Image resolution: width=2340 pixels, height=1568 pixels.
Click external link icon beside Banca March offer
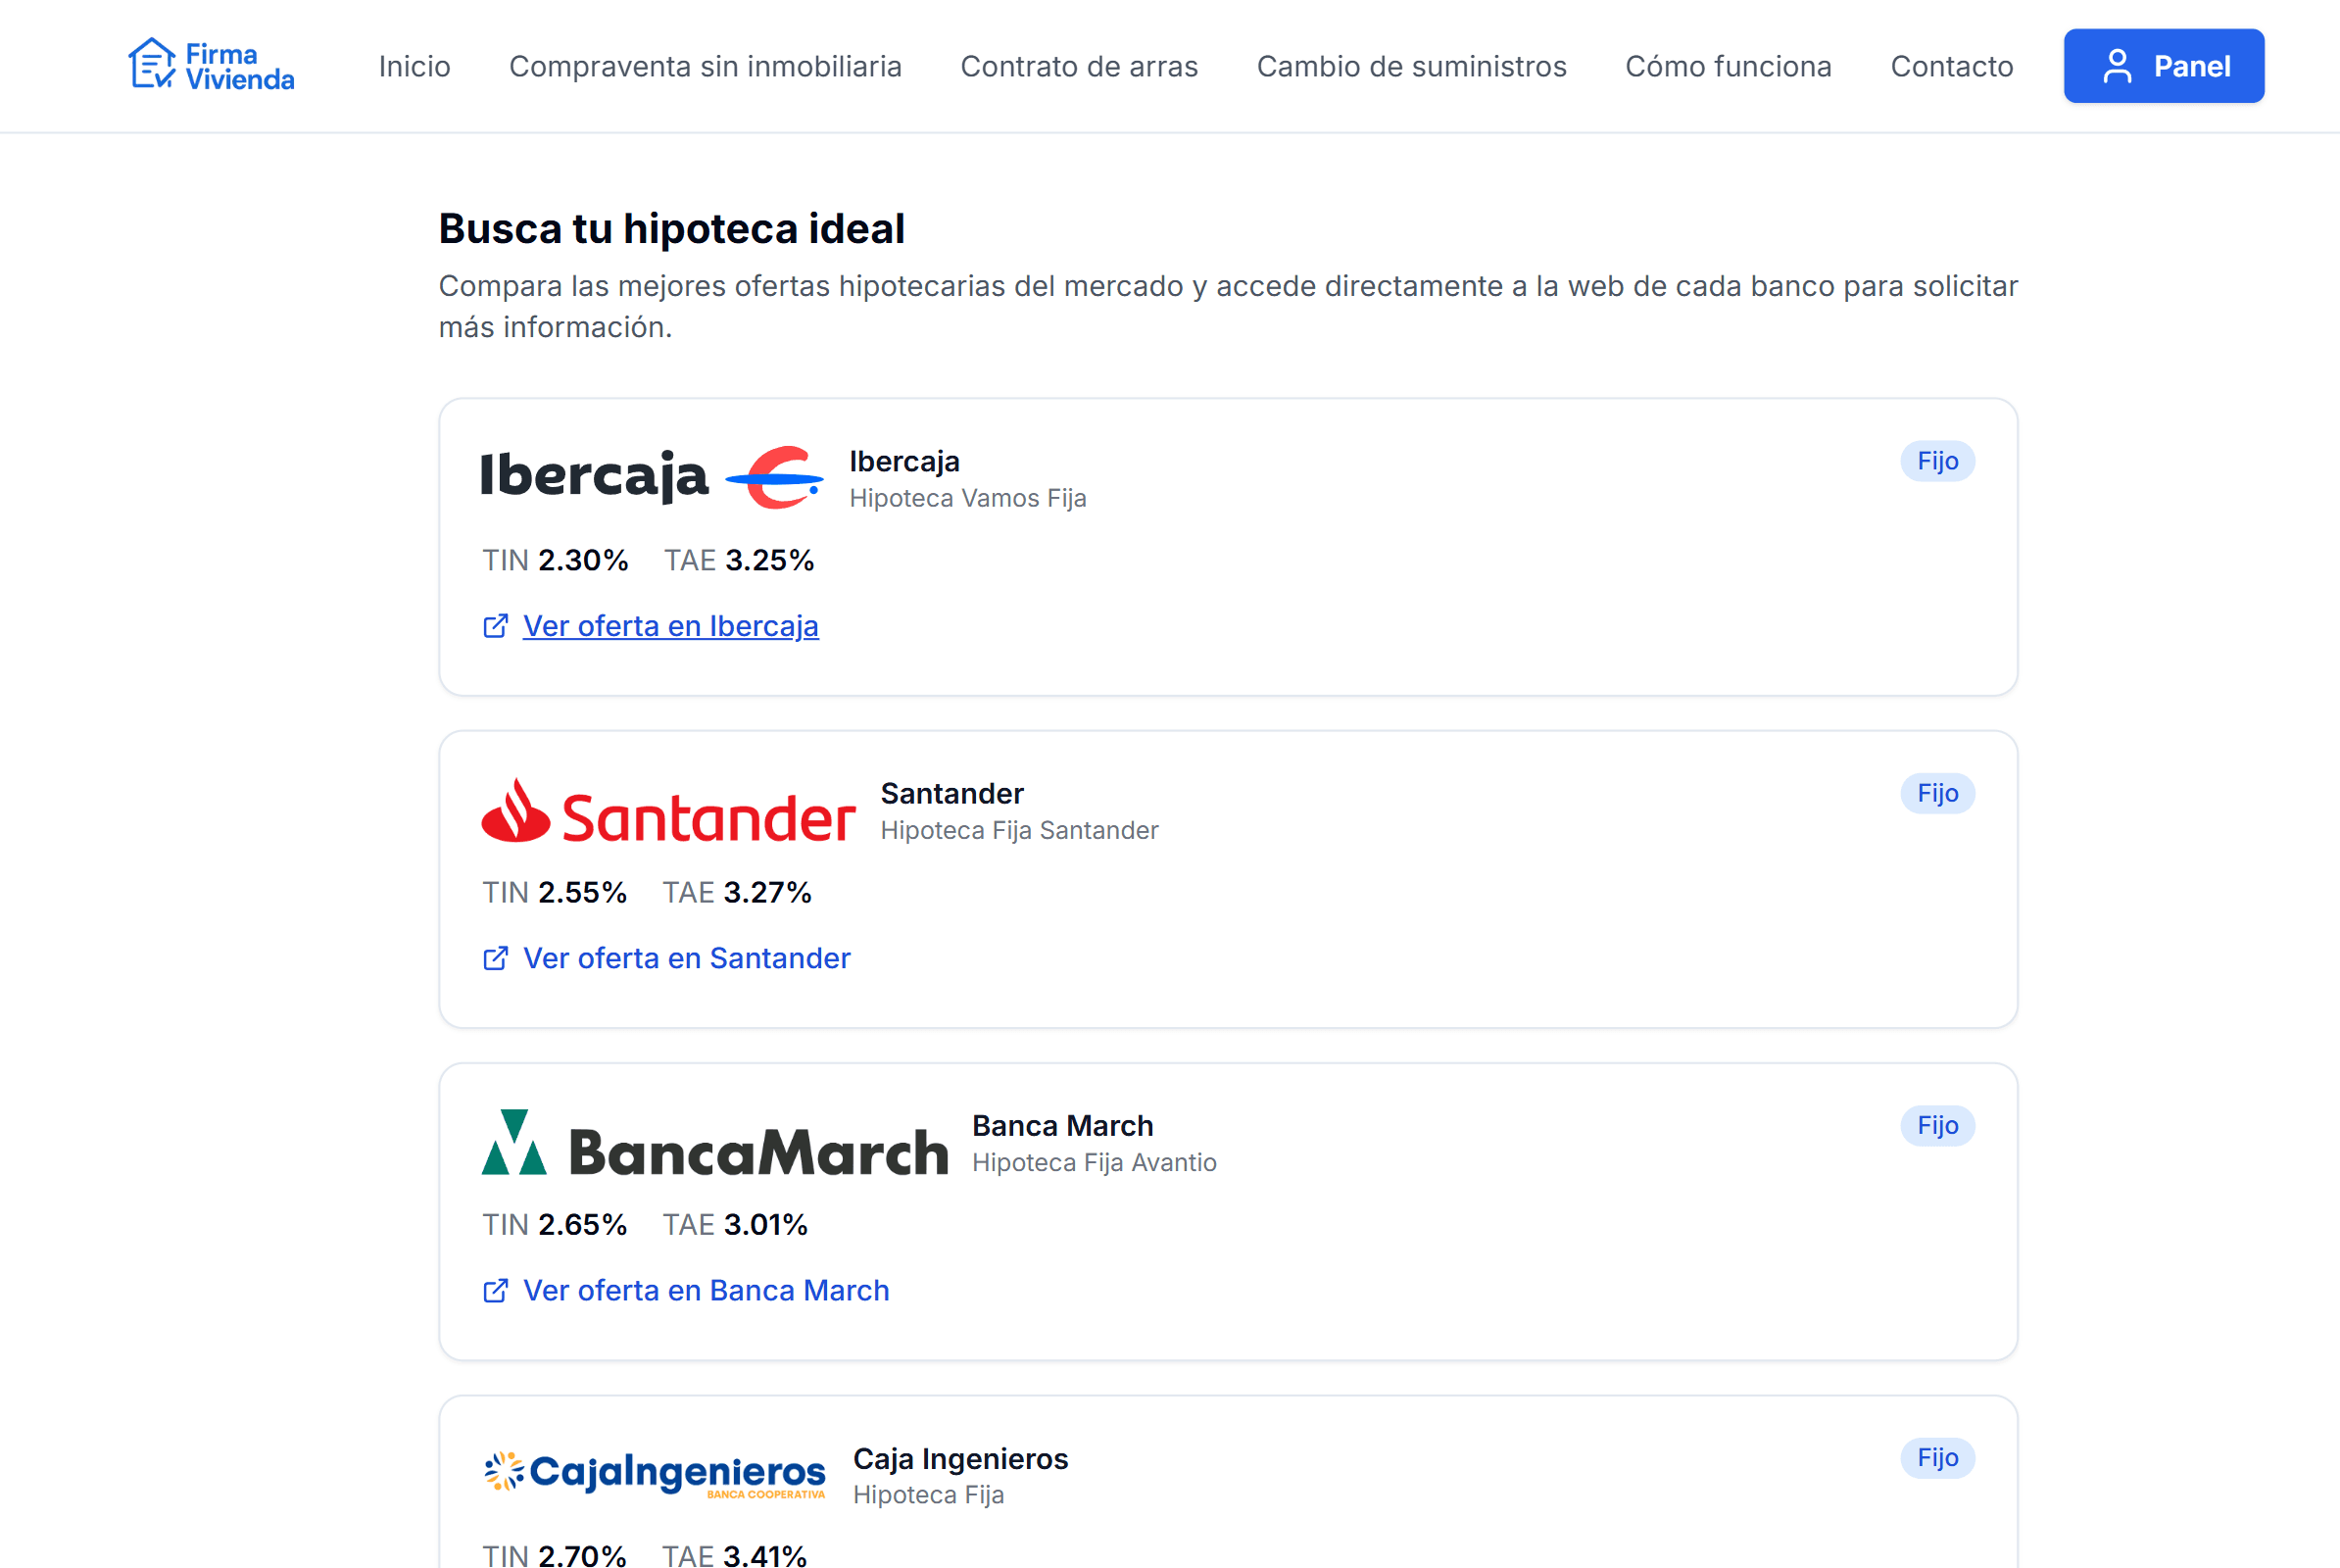(496, 1291)
